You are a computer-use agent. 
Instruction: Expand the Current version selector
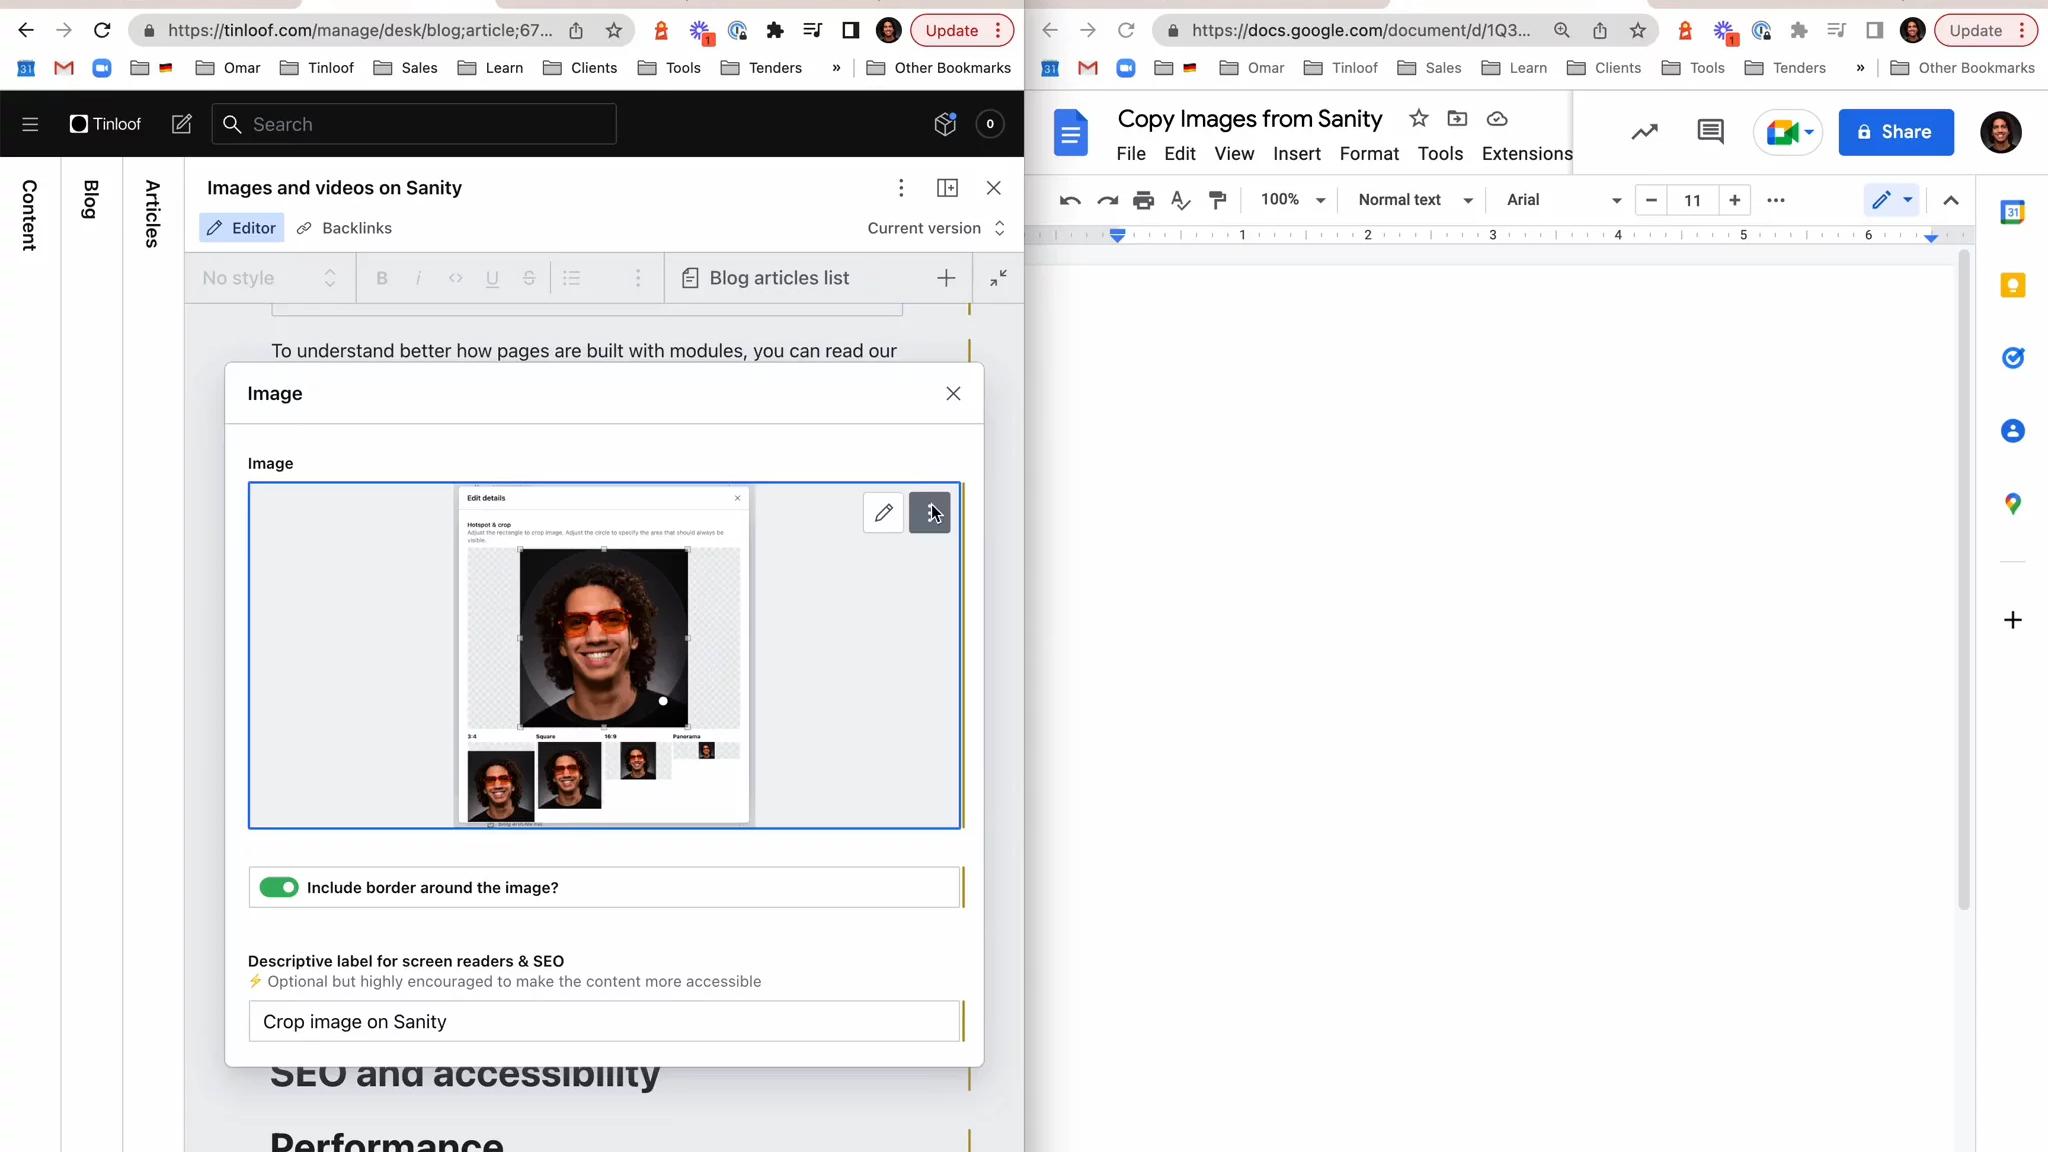click(935, 228)
